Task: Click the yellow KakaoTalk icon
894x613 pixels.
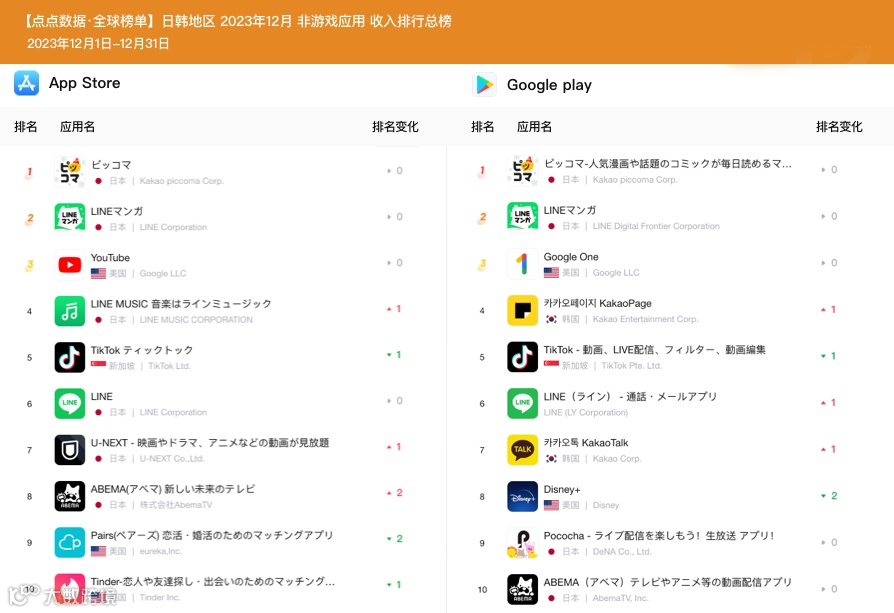Action: (522, 450)
